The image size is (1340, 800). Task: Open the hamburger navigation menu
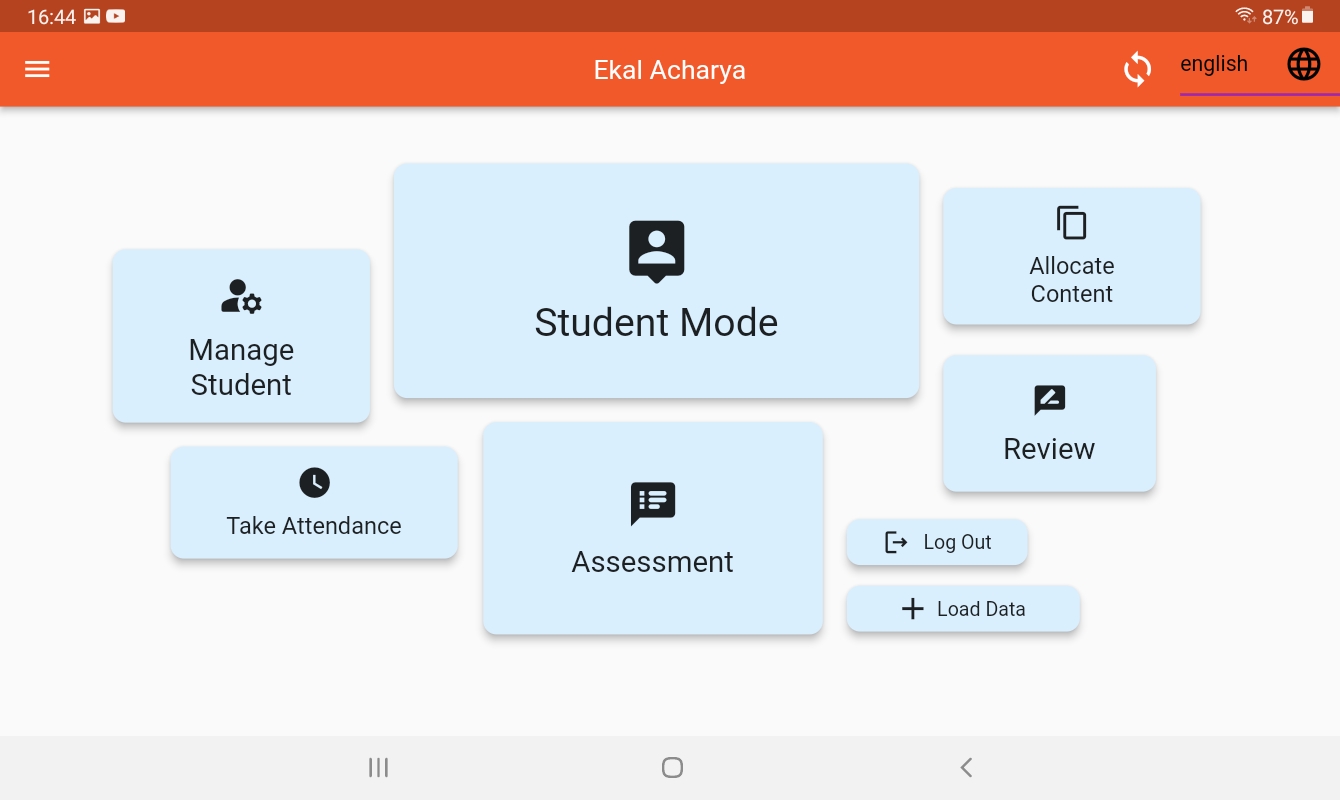point(37,69)
